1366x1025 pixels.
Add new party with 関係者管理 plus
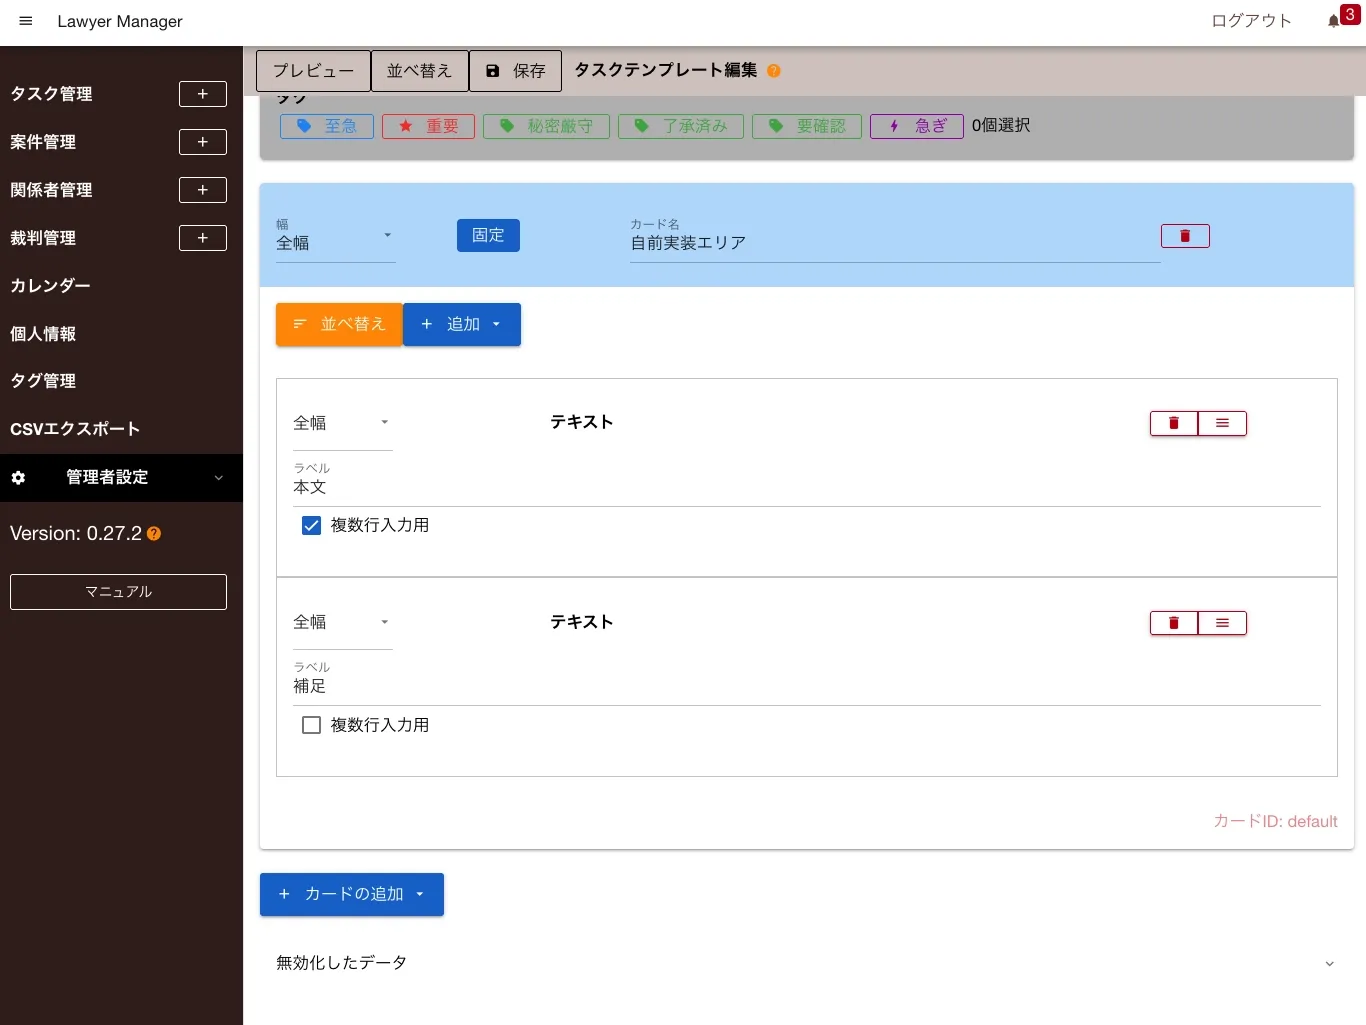(x=203, y=190)
